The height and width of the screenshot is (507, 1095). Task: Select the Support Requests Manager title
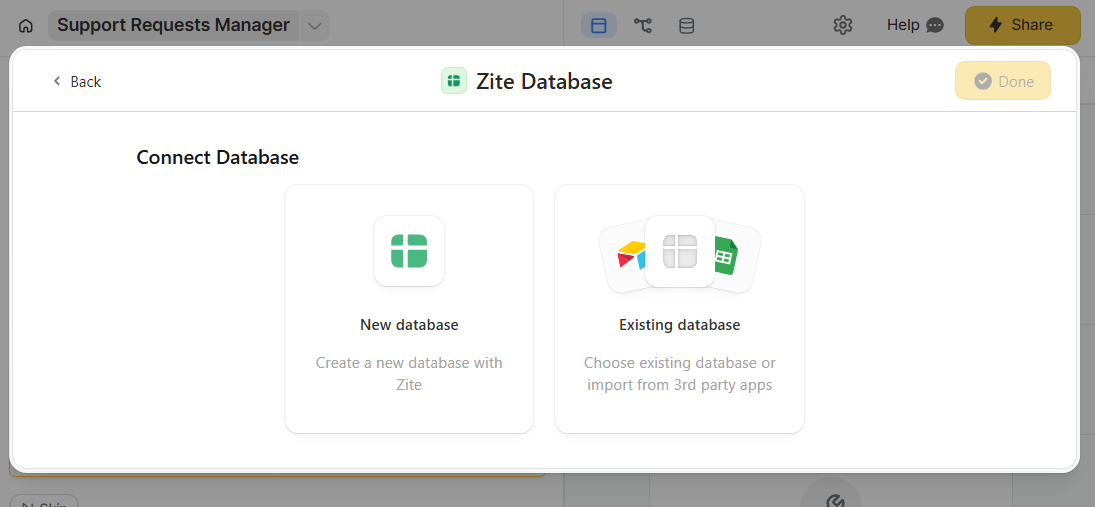point(173,25)
